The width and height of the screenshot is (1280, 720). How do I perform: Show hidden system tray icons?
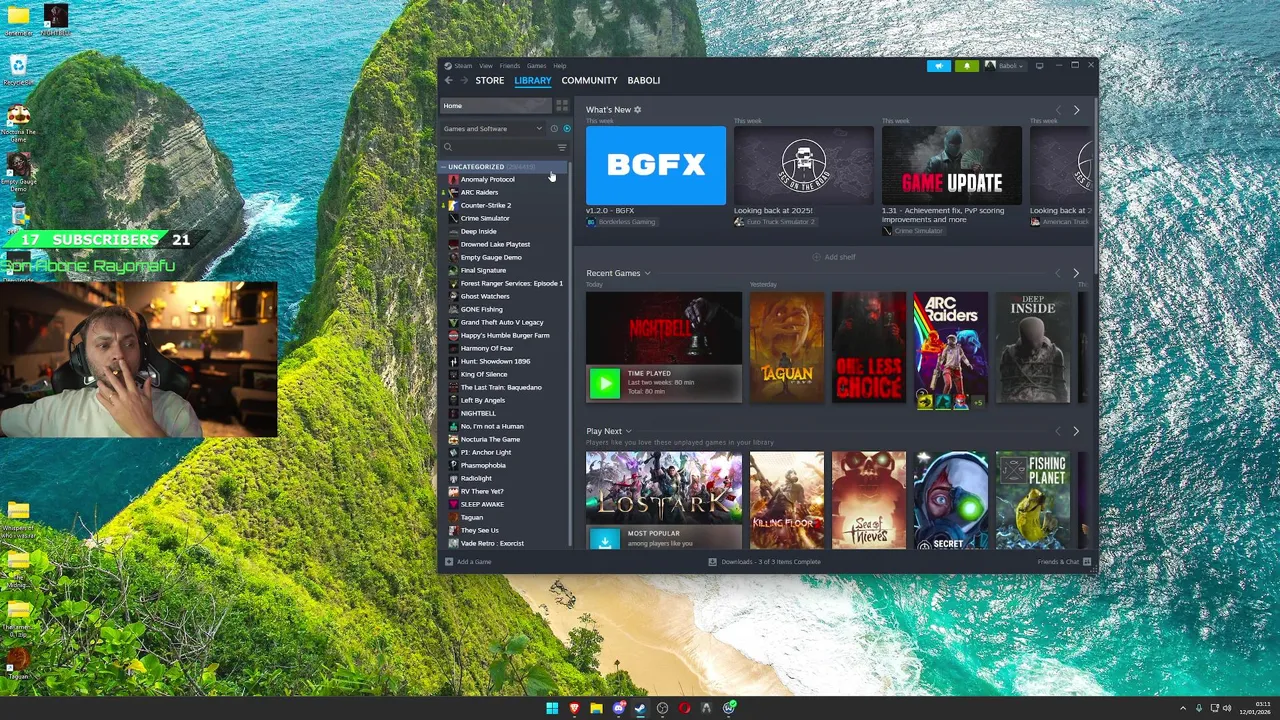click(1183, 709)
